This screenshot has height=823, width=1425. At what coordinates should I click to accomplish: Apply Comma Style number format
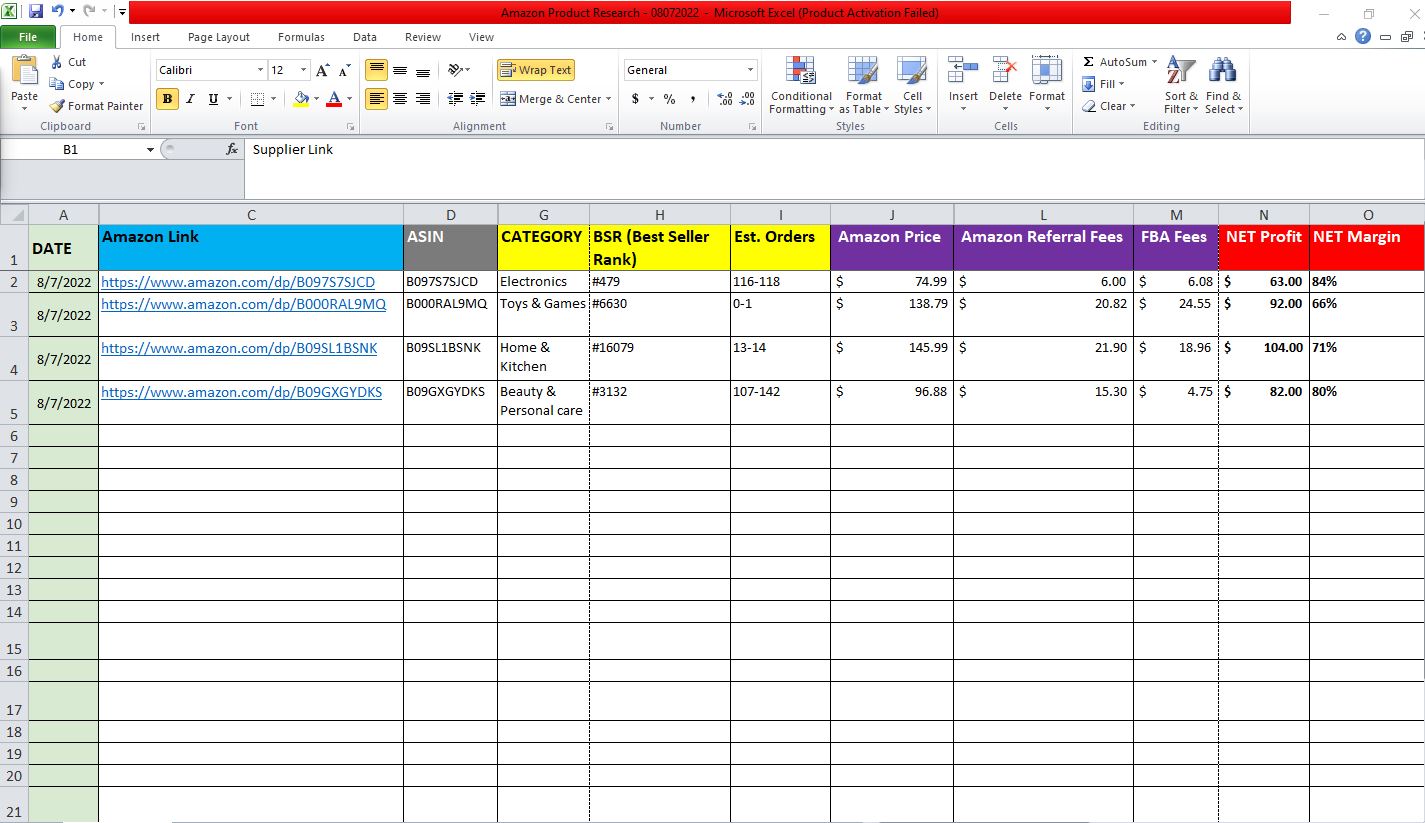[693, 99]
